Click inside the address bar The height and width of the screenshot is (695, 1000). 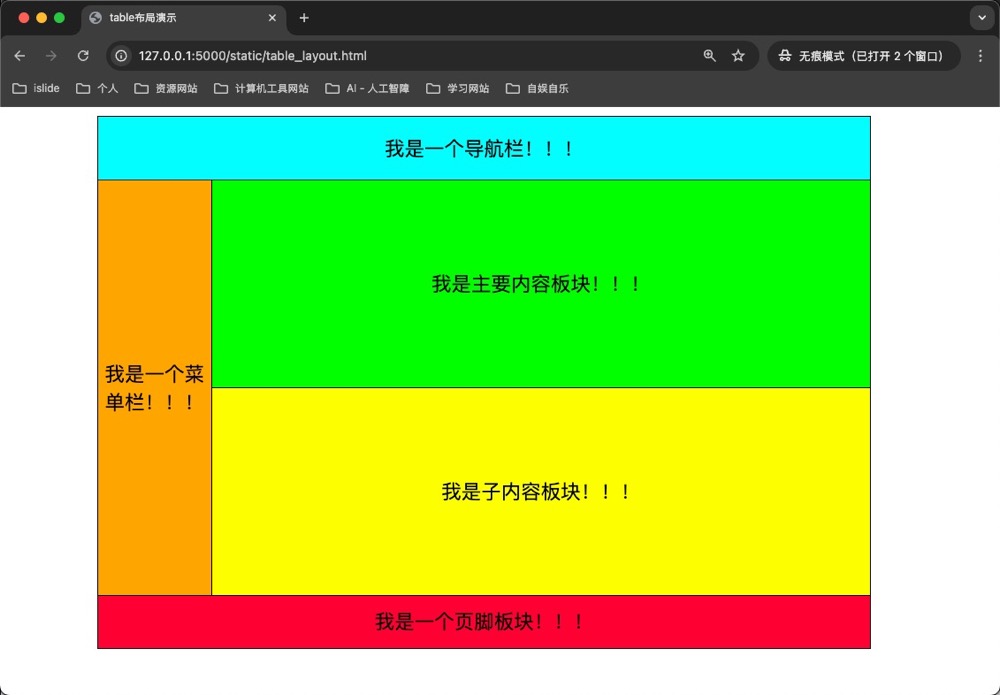tap(400, 56)
